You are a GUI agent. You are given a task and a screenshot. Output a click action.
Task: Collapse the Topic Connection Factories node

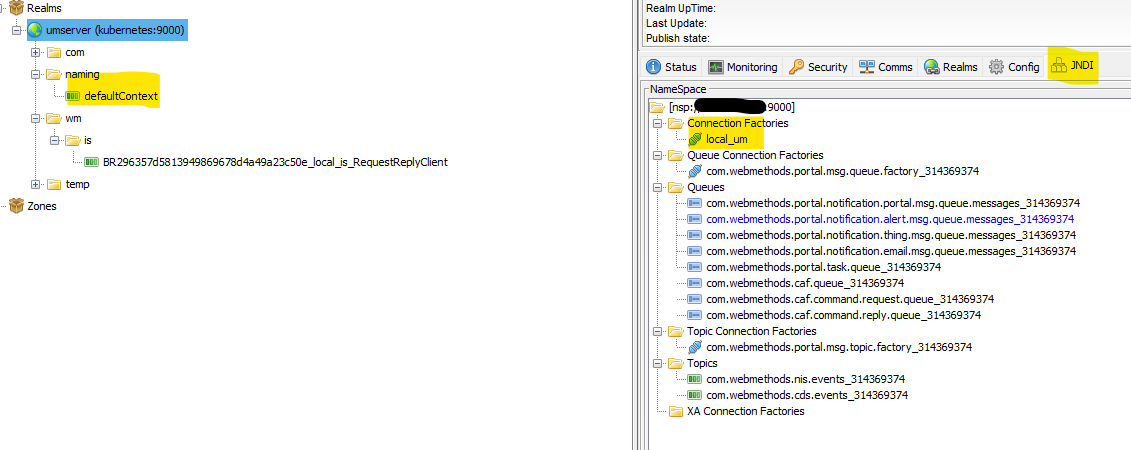(x=657, y=331)
